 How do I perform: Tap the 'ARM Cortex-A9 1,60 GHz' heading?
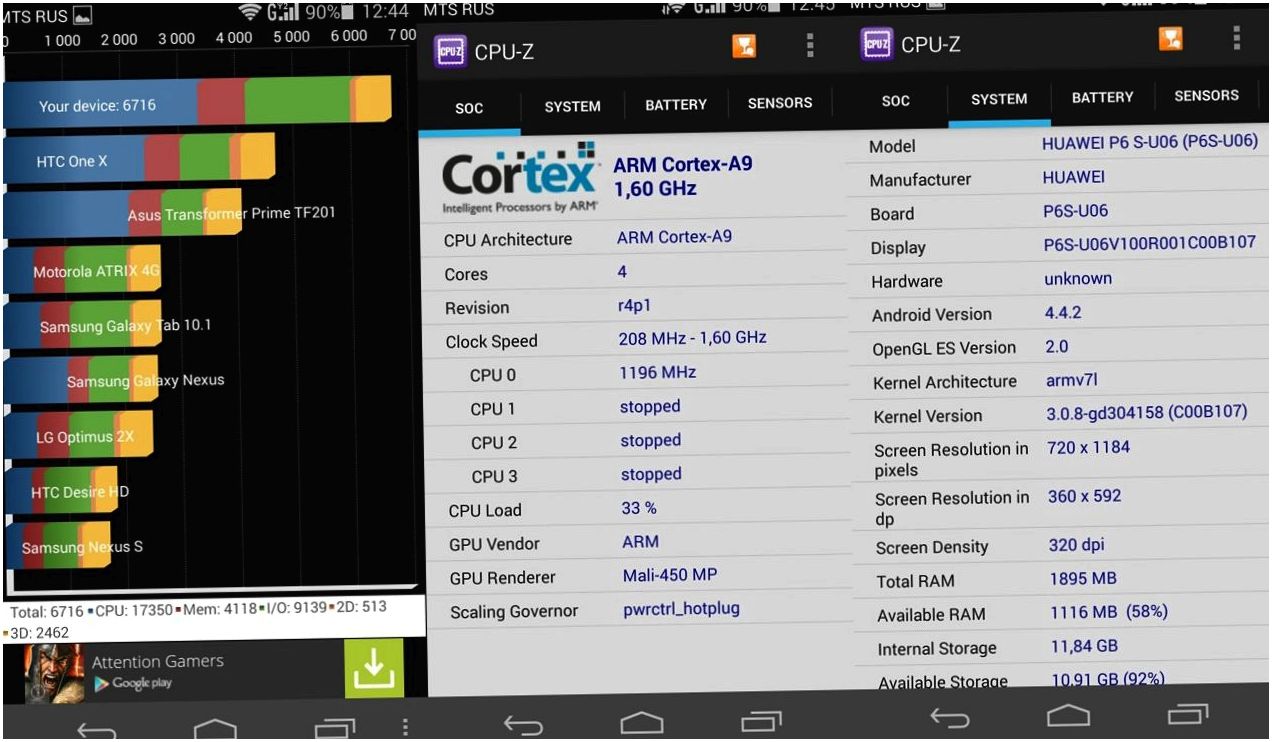683,176
